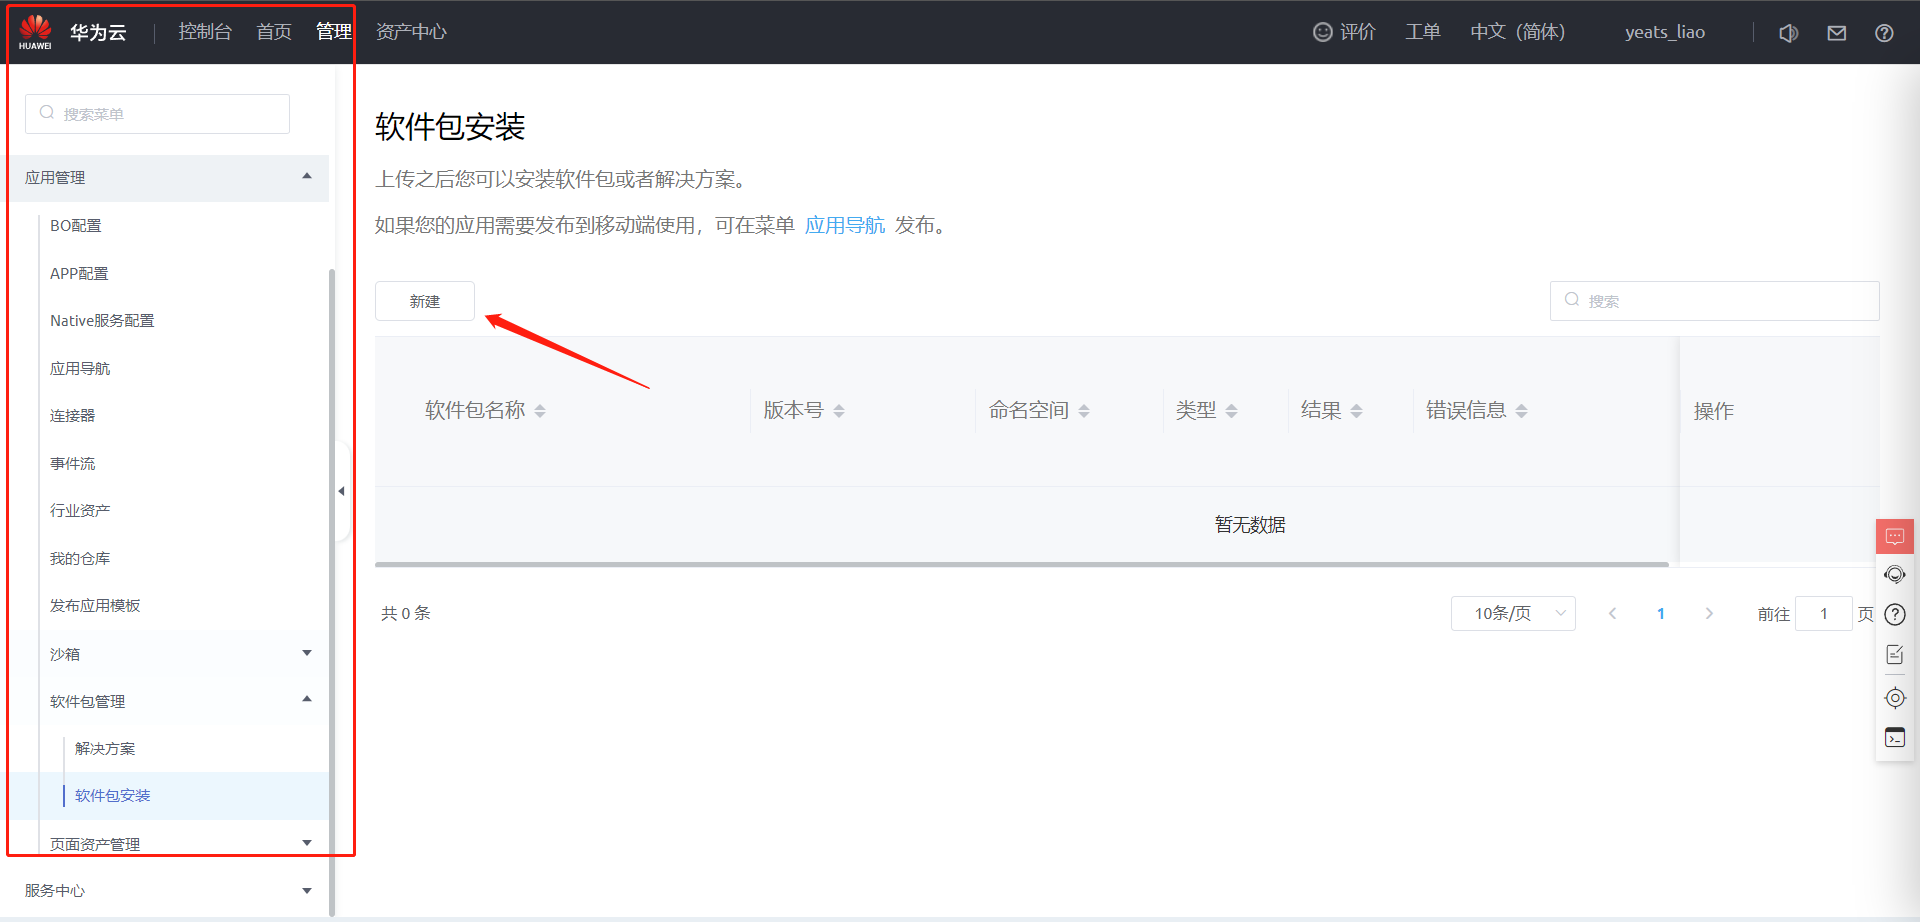Go to previous page arrow
The width and height of the screenshot is (1920, 922).
pyautogui.click(x=1612, y=614)
